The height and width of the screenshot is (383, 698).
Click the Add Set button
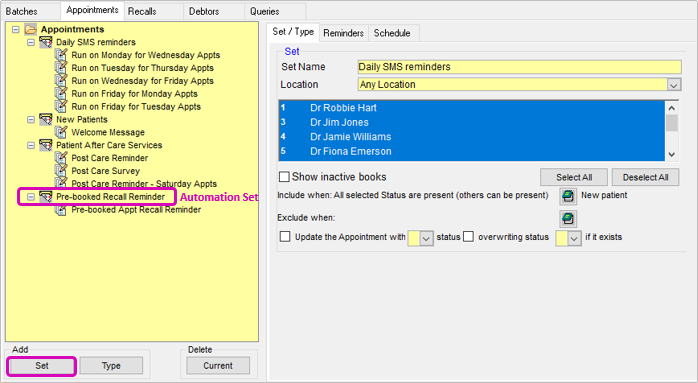pyautogui.click(x=42, y=366)
